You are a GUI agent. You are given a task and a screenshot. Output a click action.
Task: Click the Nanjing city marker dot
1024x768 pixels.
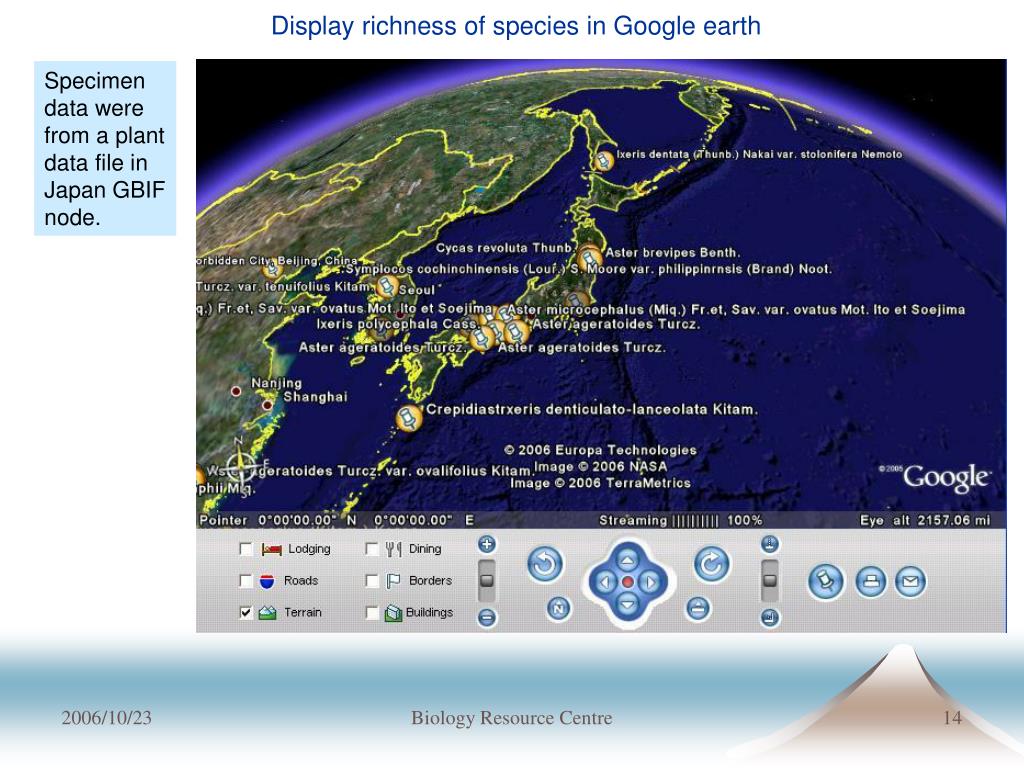(x=236, y=391)
